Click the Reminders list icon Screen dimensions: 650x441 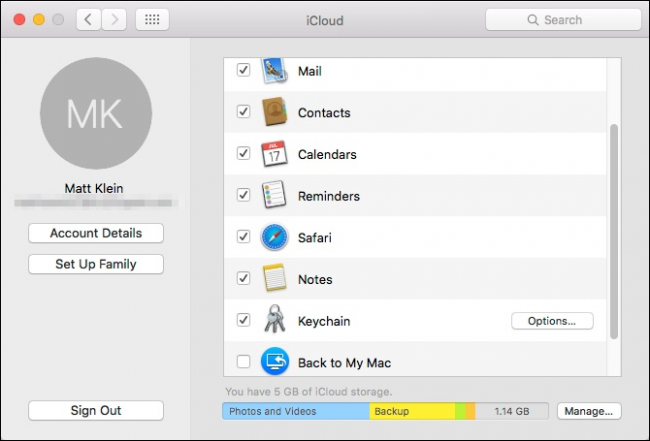(274, 195)
